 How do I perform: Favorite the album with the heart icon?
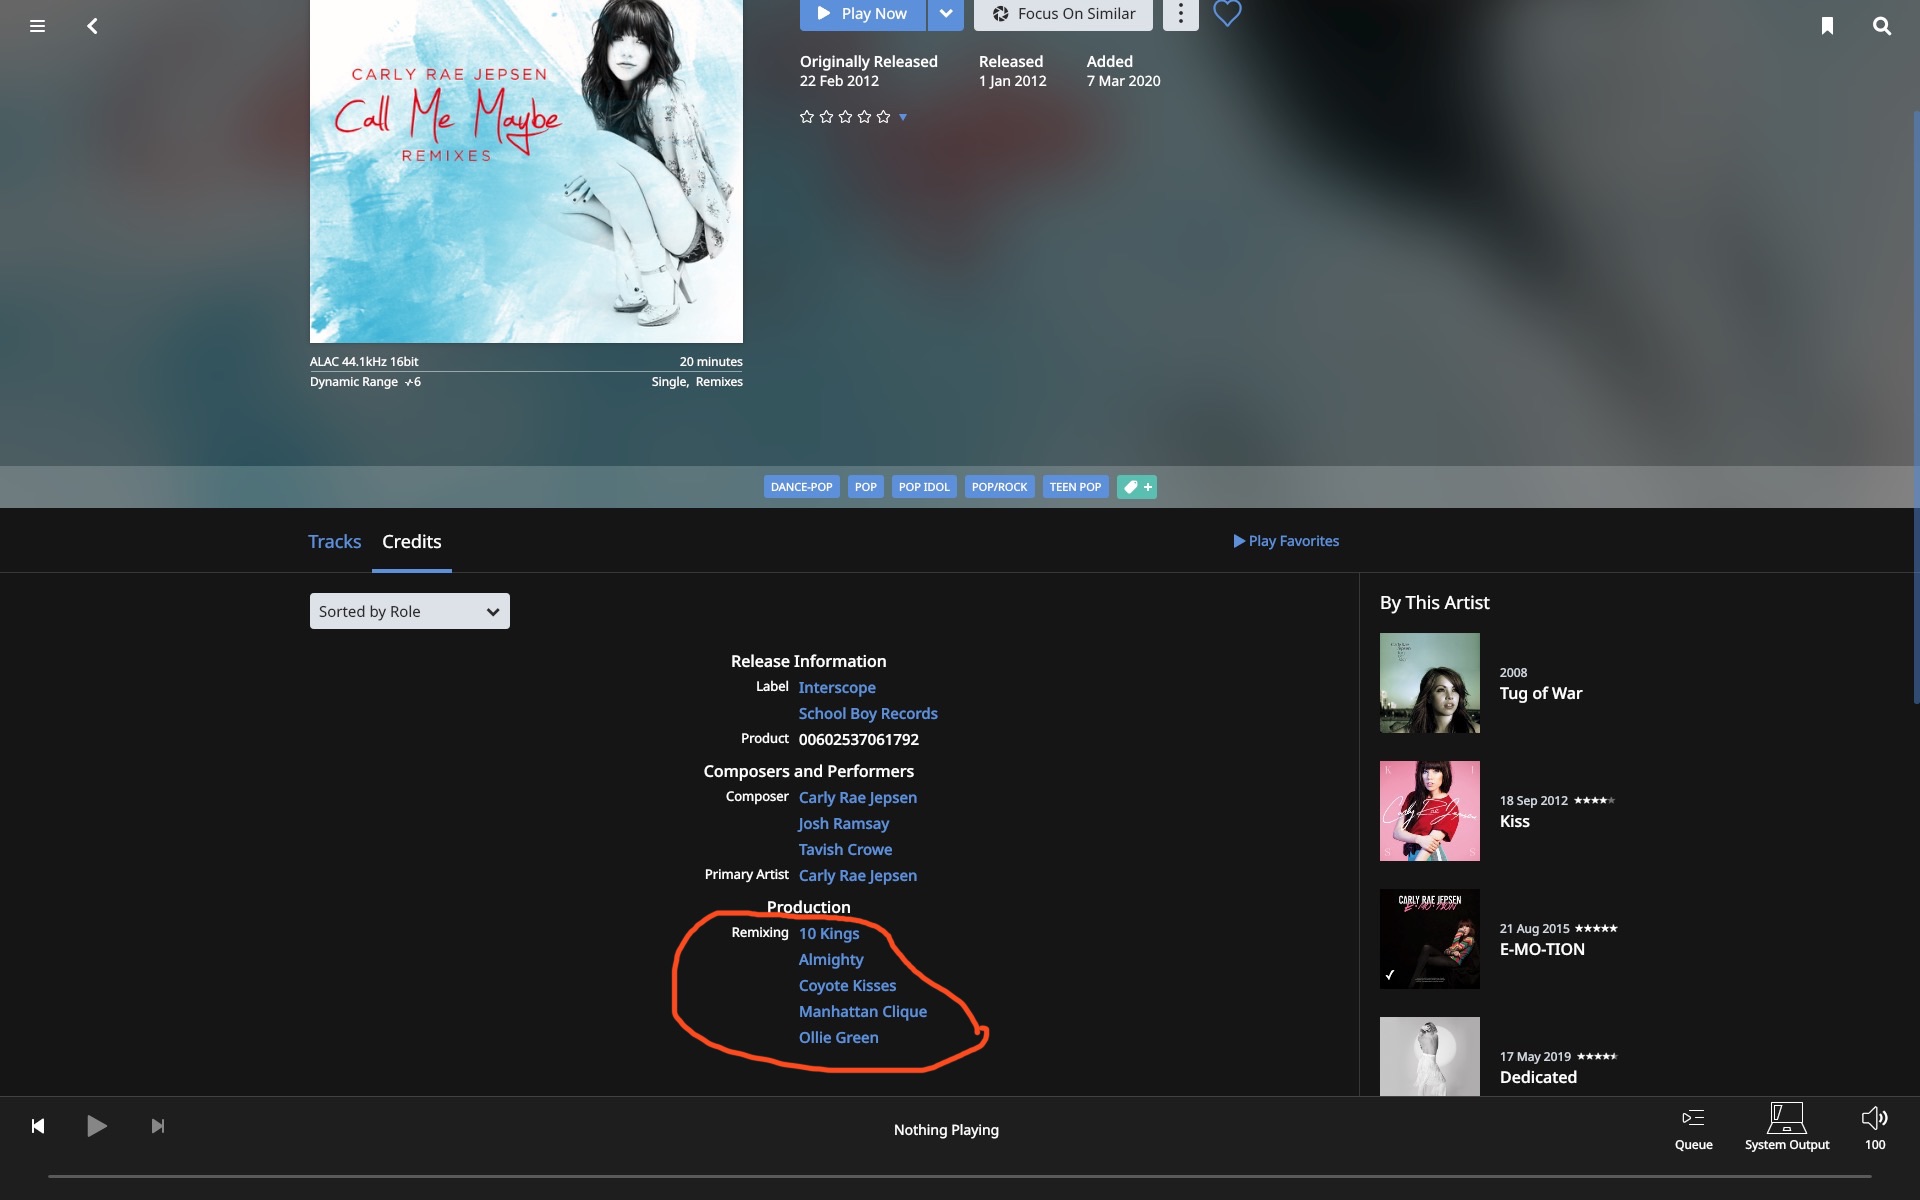[1227, 13]
